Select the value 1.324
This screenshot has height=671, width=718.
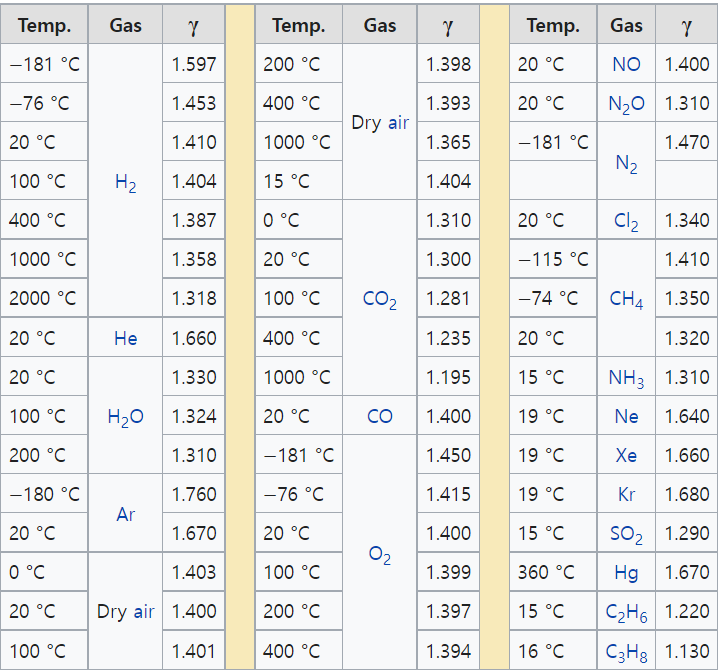(194, 416)
